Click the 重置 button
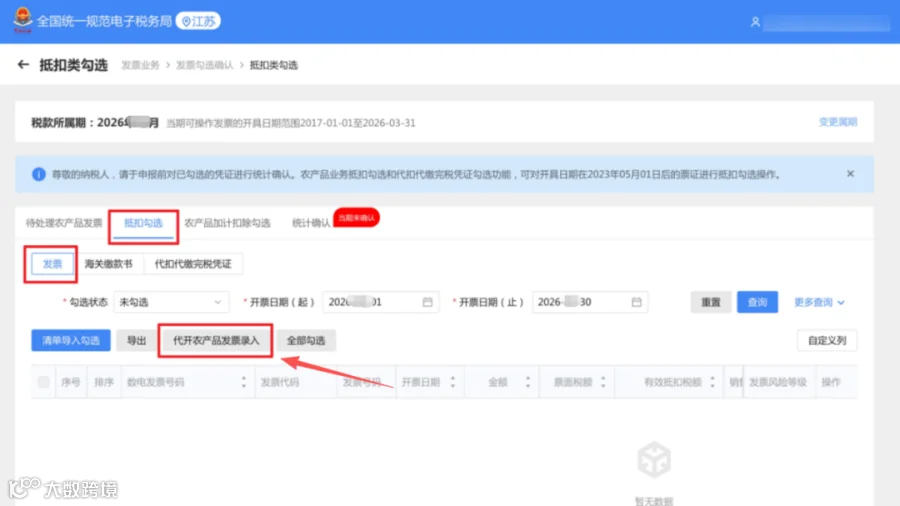900x506 pixels. 711,302
